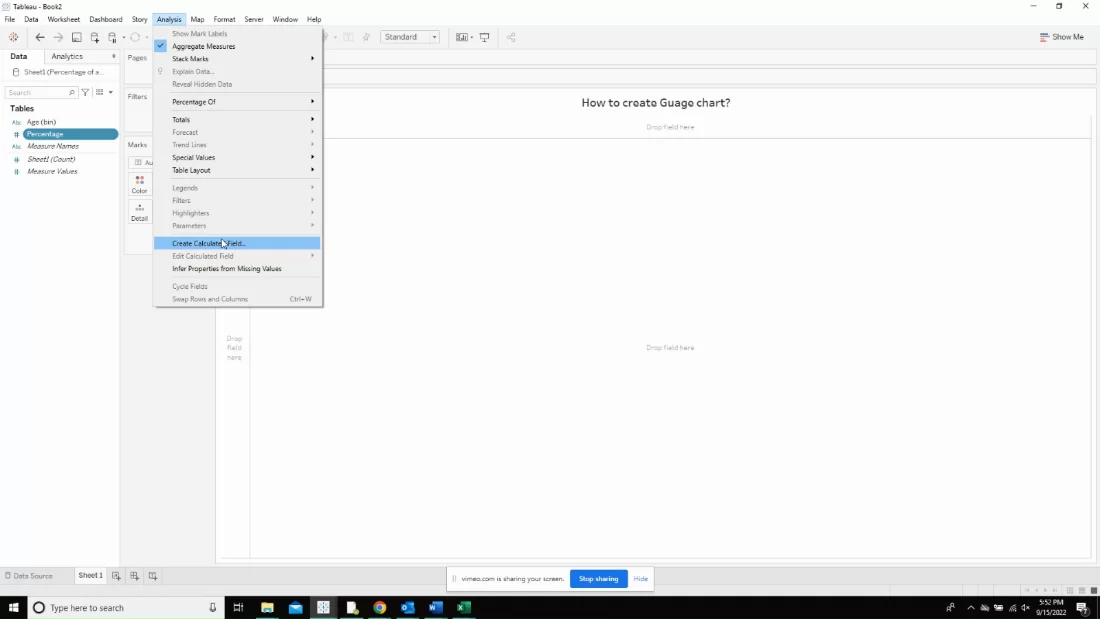Open Mail app from taskbar

[x=295, y=608]
